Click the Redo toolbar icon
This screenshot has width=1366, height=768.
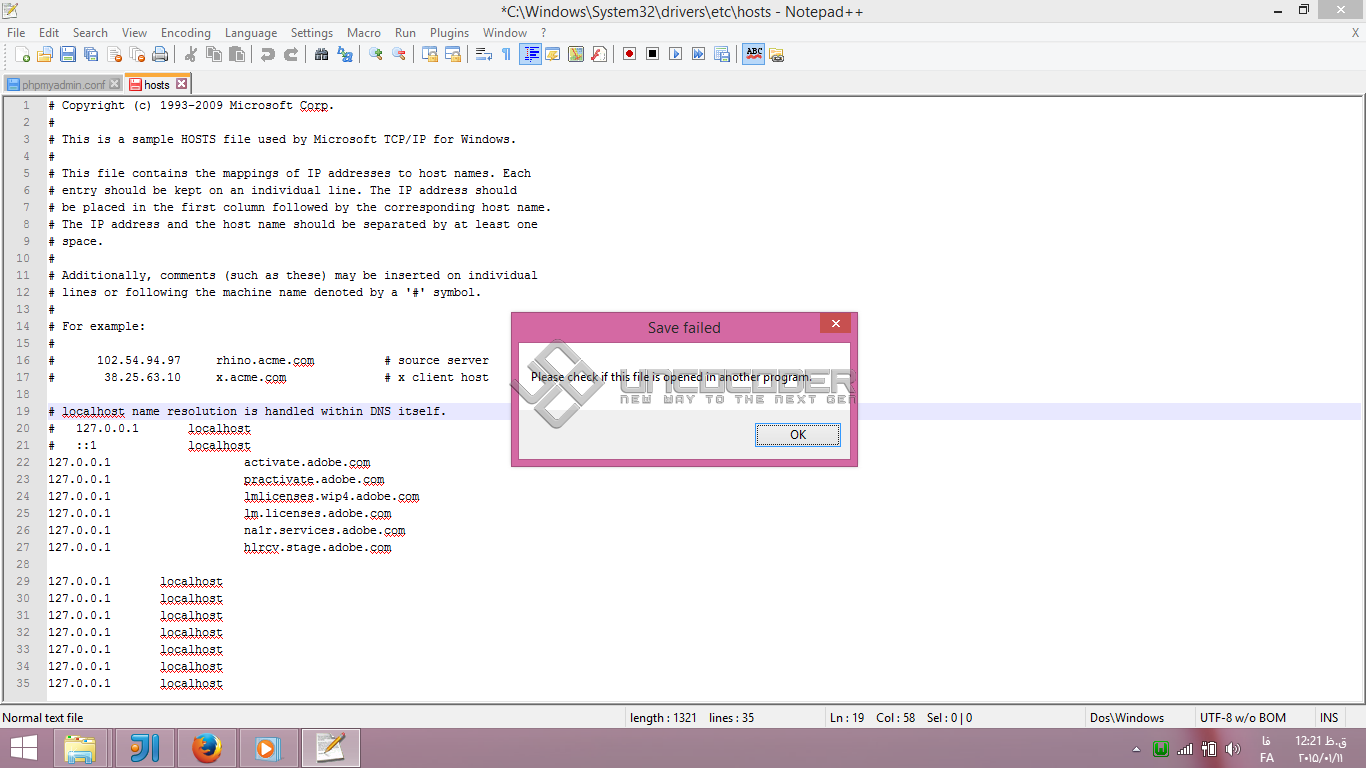click(x=290, y=54)
